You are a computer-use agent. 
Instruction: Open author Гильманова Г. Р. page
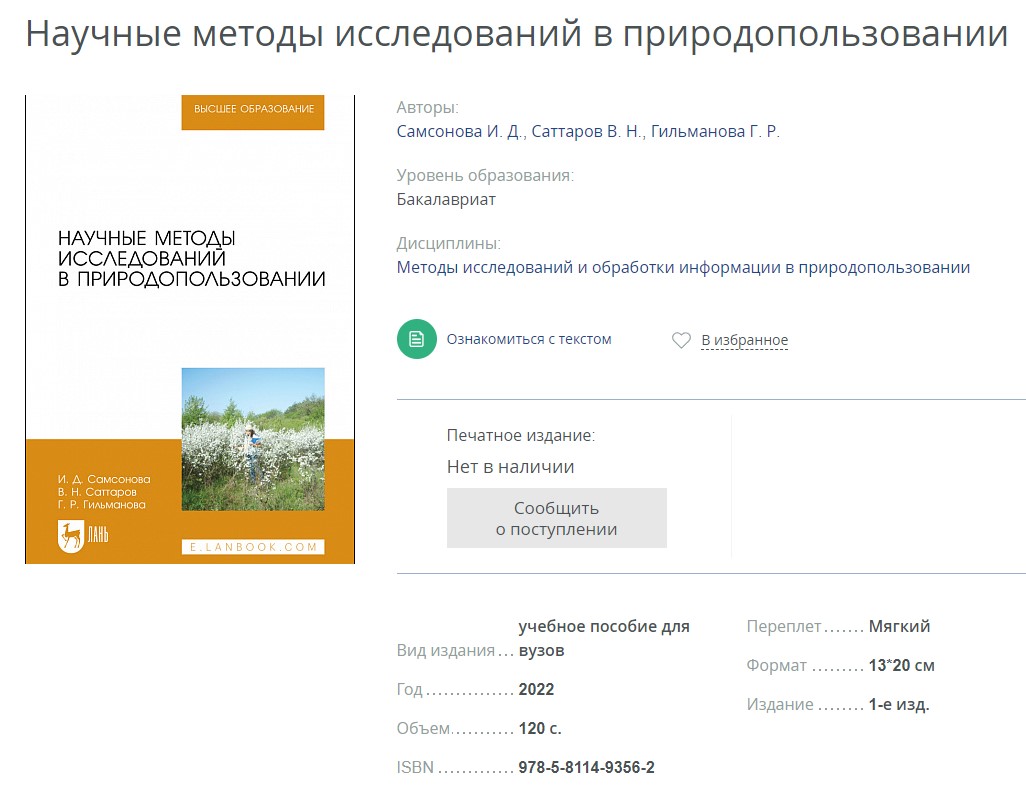coord(715,132)
